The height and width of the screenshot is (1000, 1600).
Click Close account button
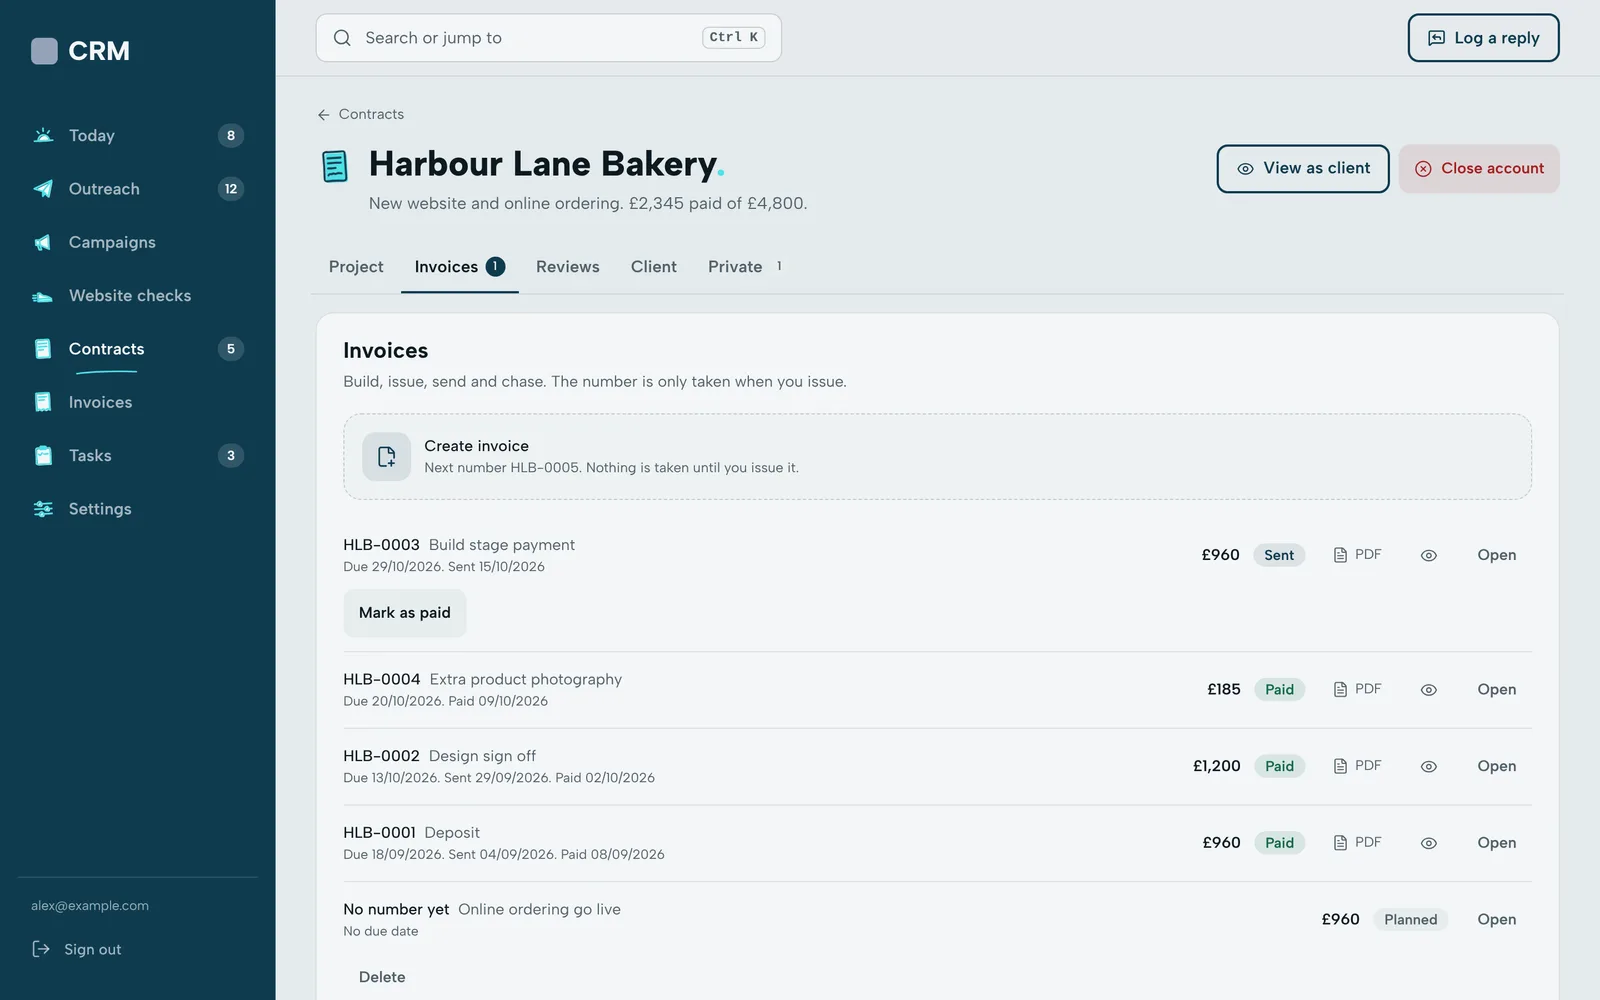click(1479, 169)
